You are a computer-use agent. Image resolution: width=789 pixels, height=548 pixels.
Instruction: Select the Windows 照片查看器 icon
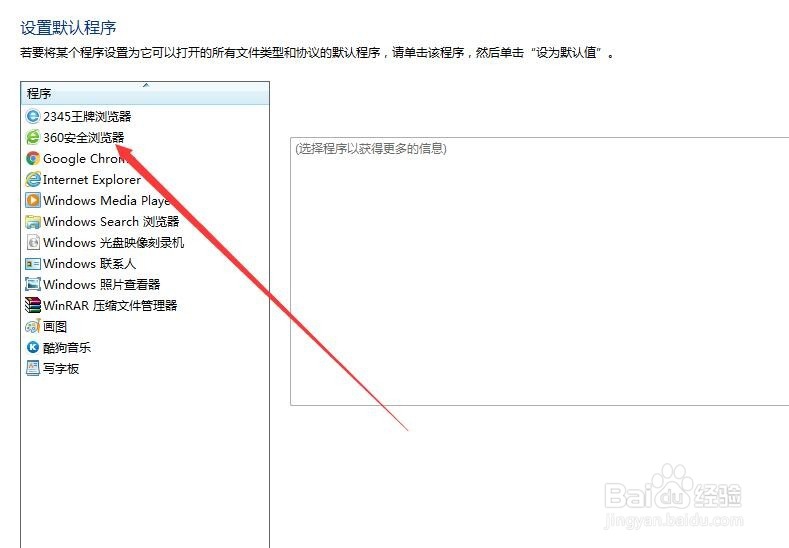click(33, 284)
